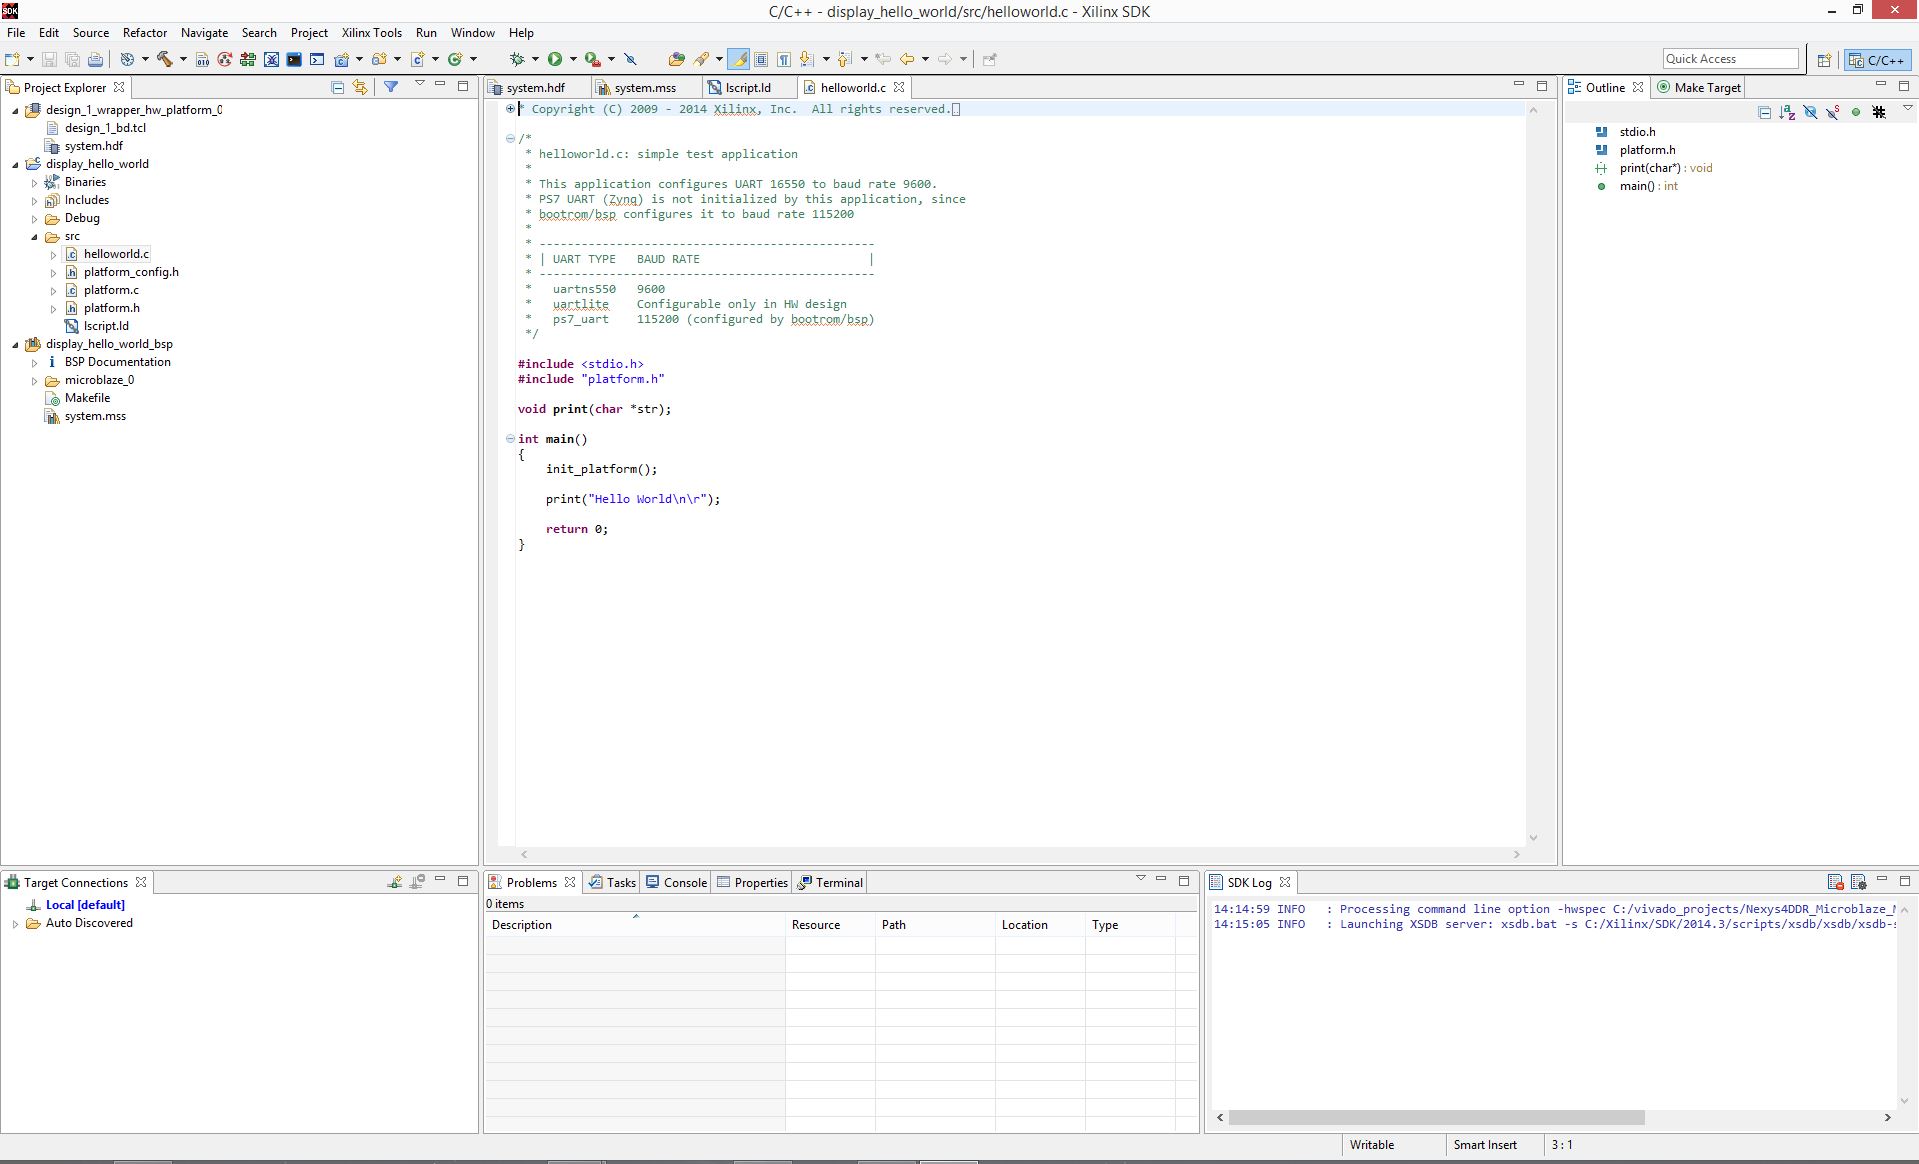Collapse the display_hello_world_bsp project node
The width and height of the screenshot is (1919, 1164).
(15, 345)
